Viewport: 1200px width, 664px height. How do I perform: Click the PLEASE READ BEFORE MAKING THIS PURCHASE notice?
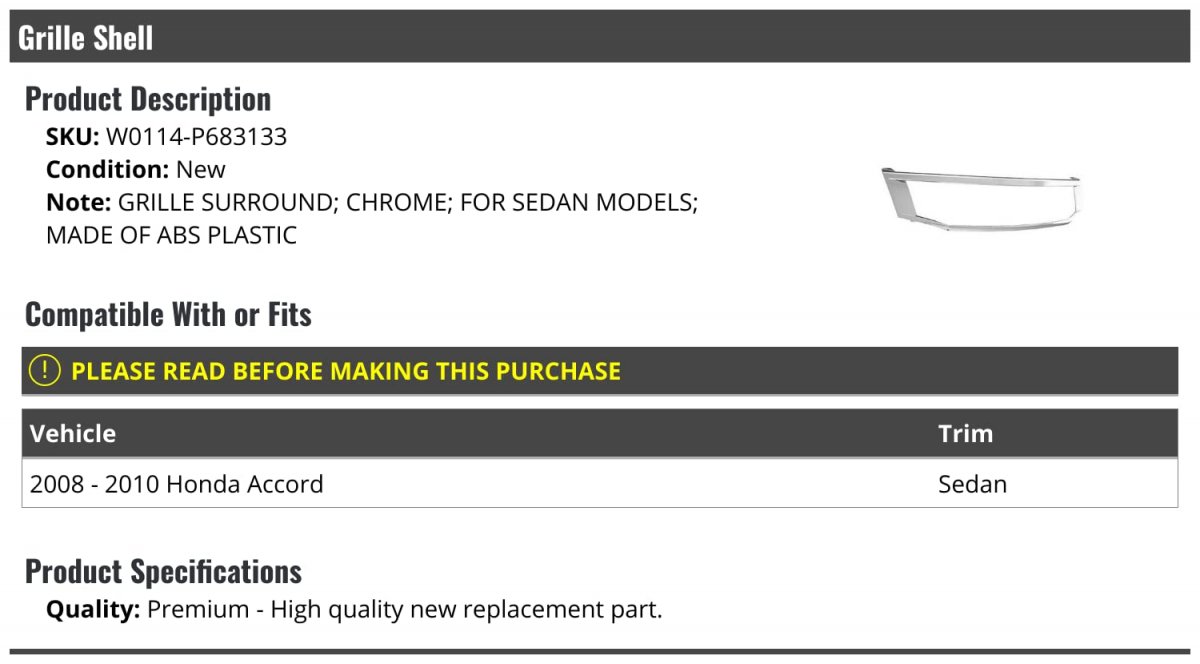coord(346,371)
